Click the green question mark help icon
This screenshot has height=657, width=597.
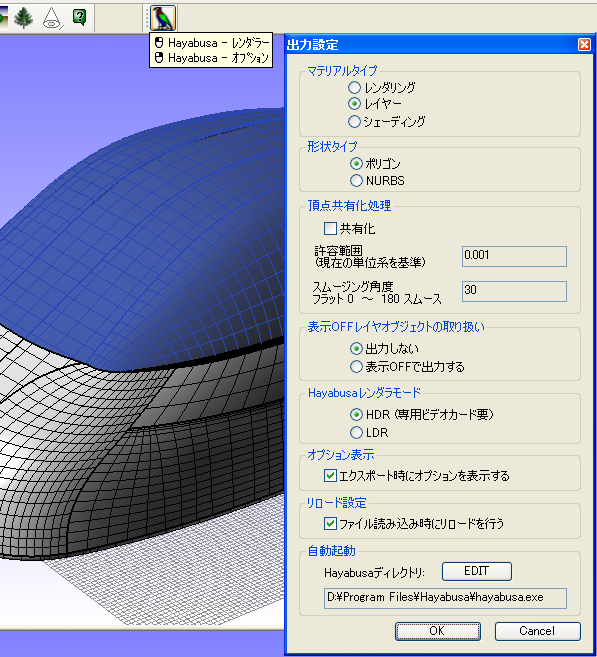[x=79, y=17]
